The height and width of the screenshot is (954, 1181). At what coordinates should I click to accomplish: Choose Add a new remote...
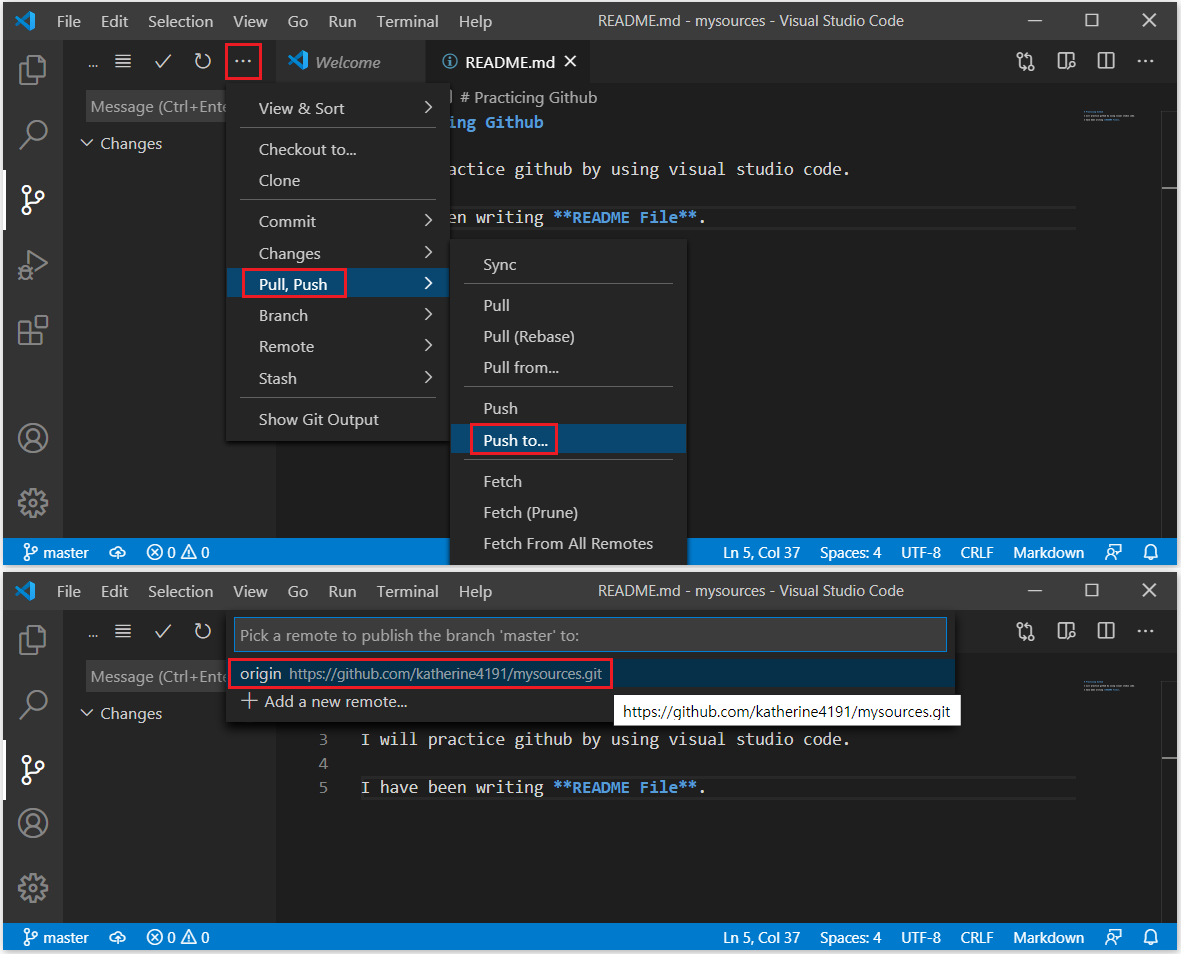click(590, 702)
